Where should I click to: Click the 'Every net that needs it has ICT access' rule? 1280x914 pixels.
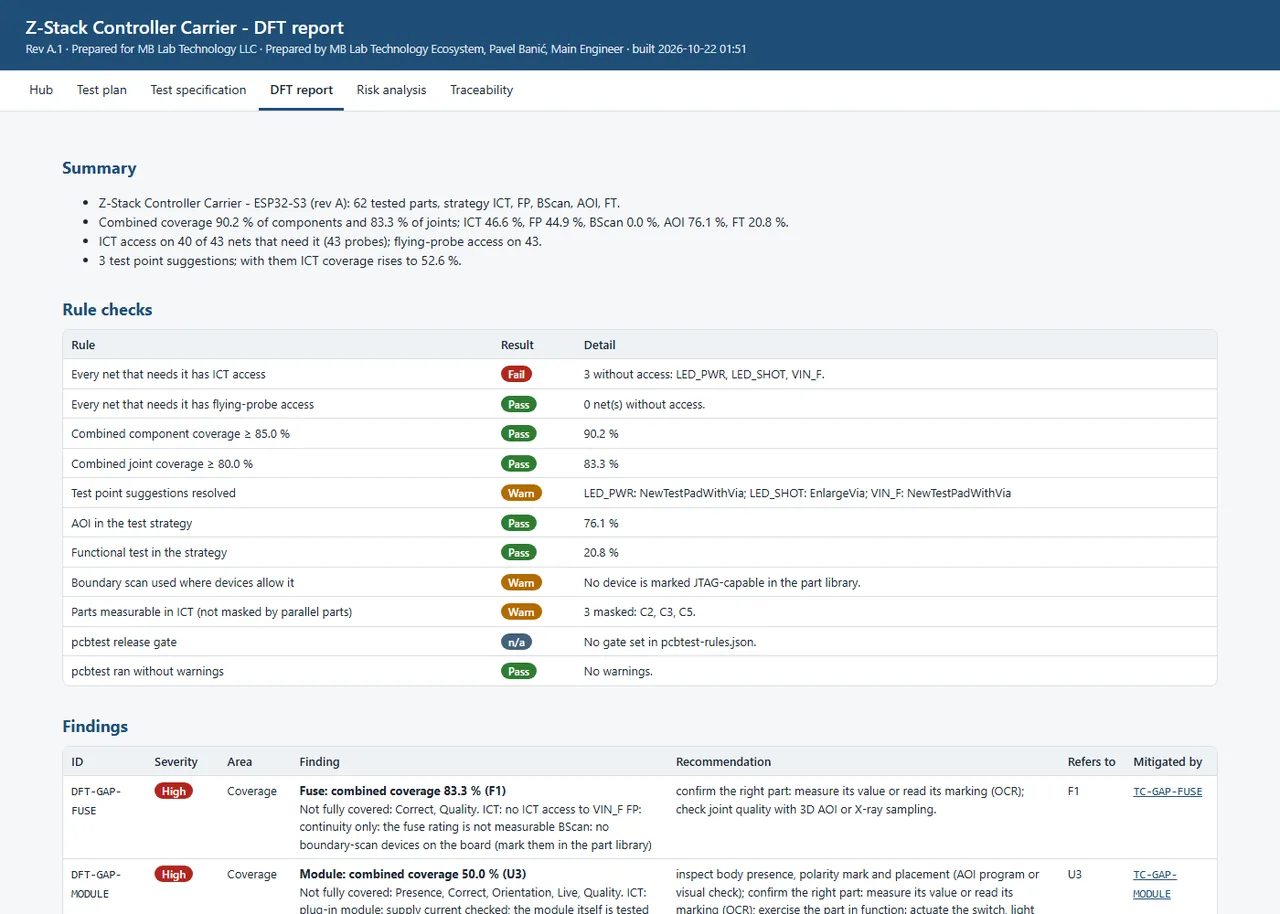point(168,374)
